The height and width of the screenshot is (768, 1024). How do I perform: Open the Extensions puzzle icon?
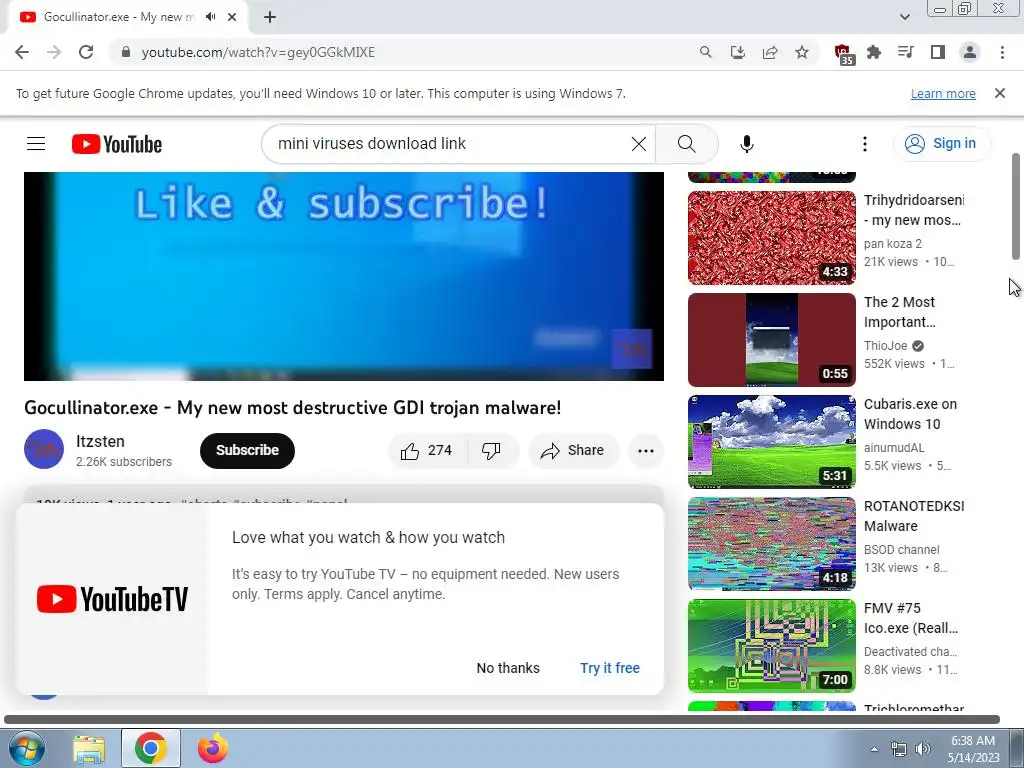point(874,52)
